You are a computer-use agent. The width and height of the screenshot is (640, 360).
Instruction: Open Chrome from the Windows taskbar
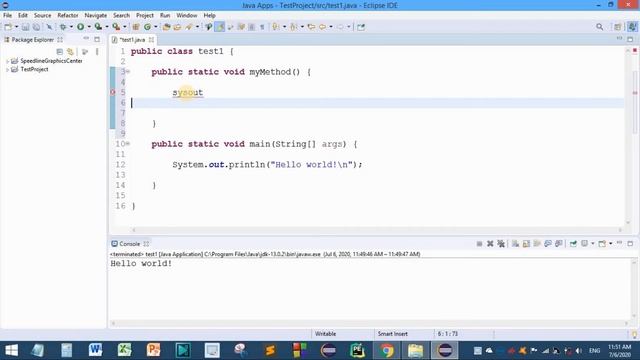[x=387, y=350]
